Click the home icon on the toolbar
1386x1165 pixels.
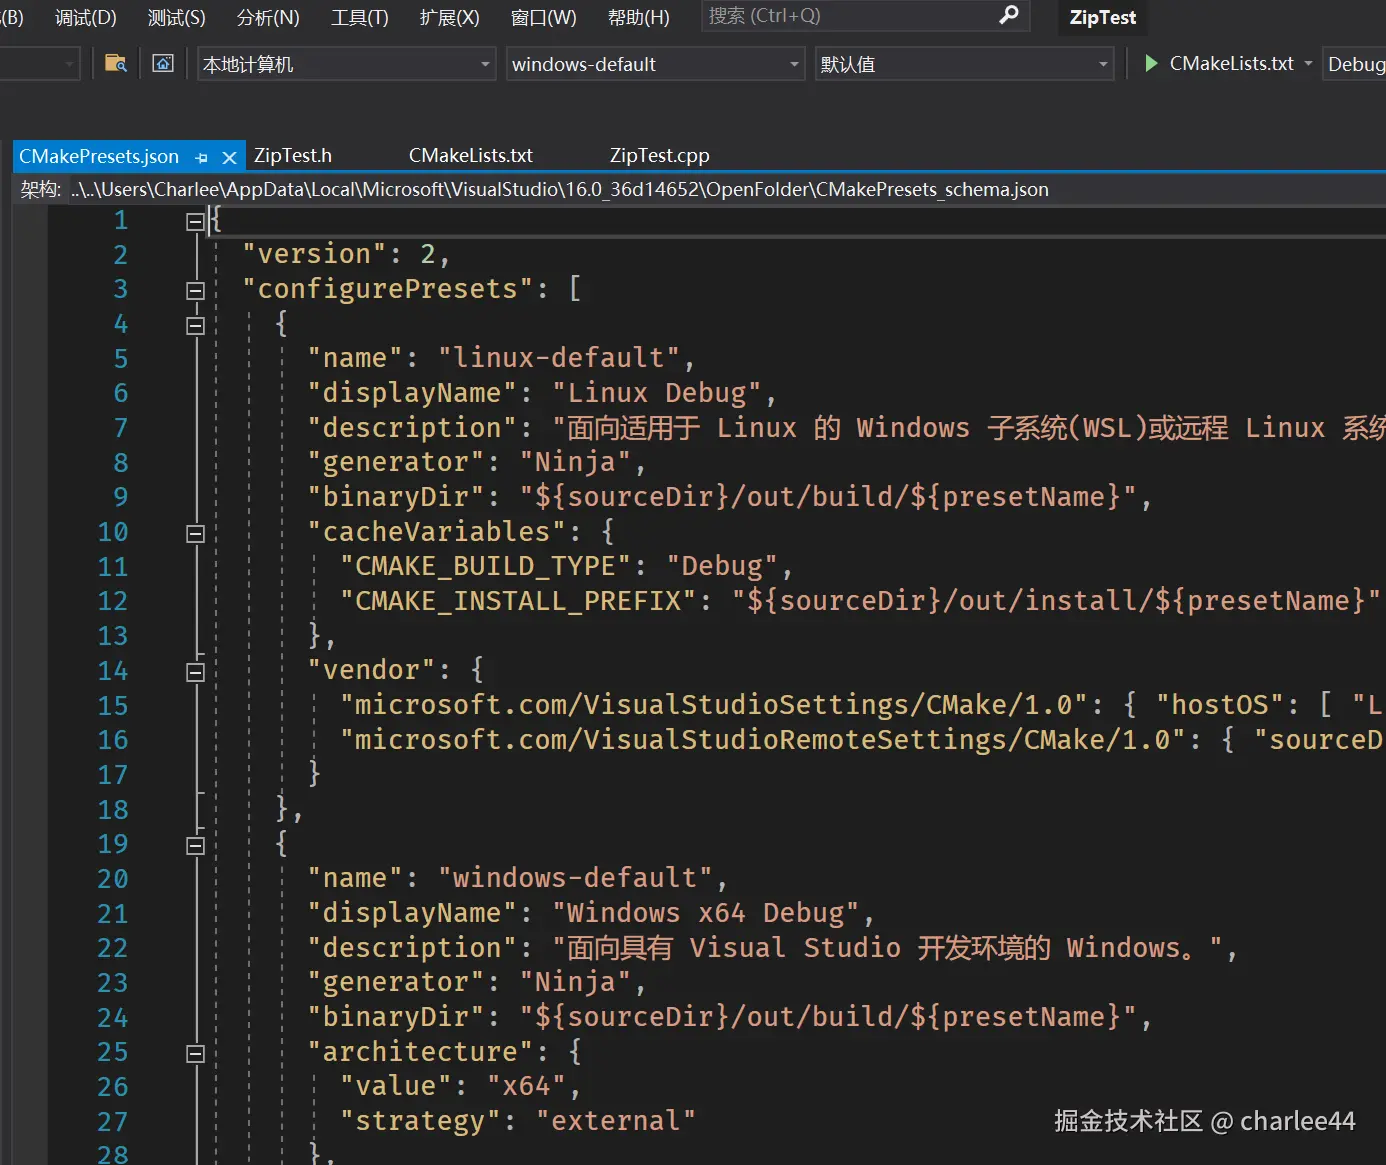coord(163,63)
